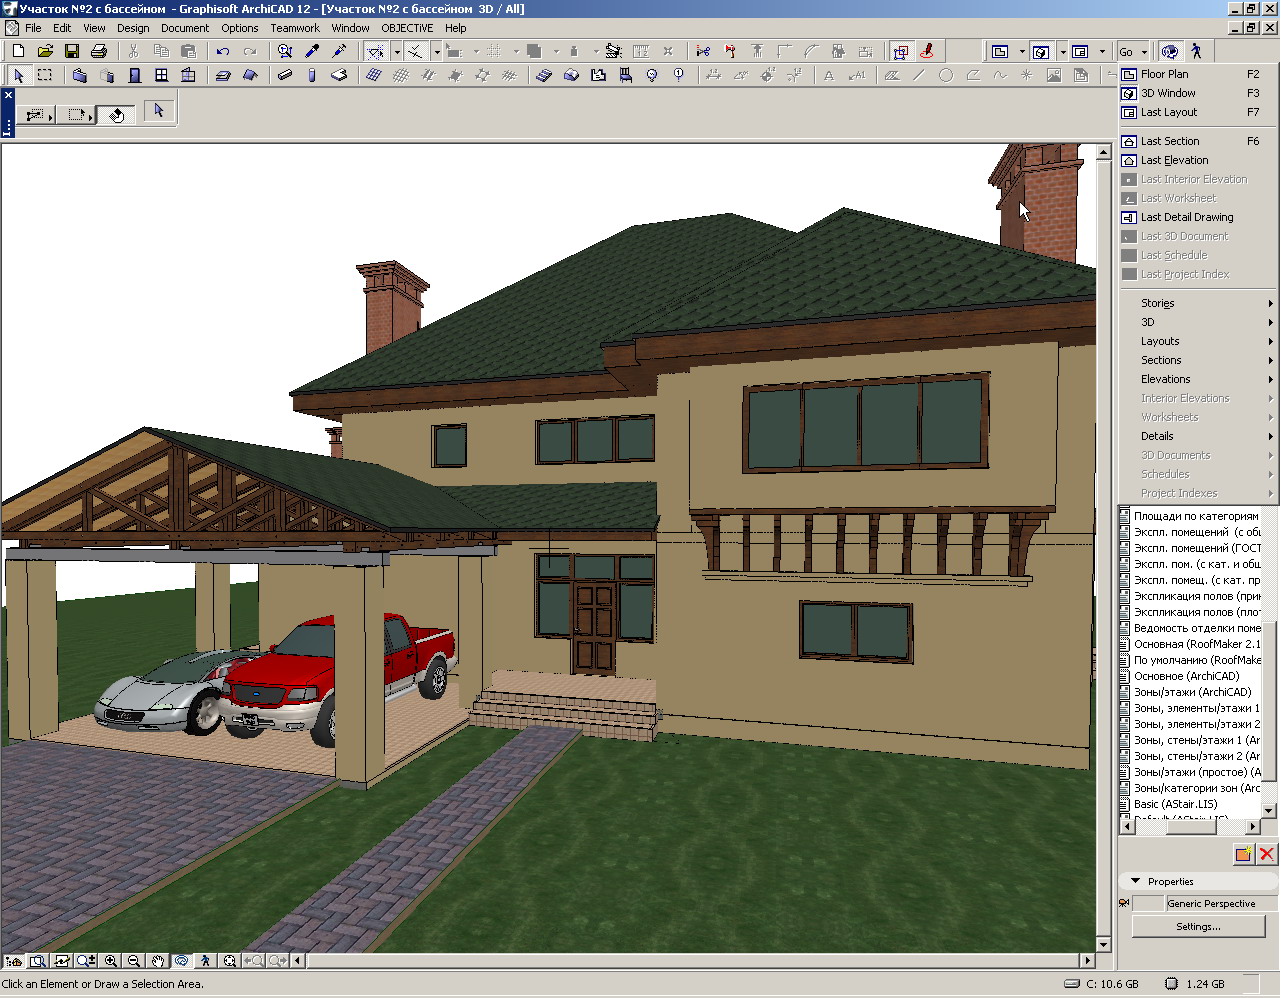1281x998 pixels.
Task: Open the Teamwork menu
Action: 295,28
